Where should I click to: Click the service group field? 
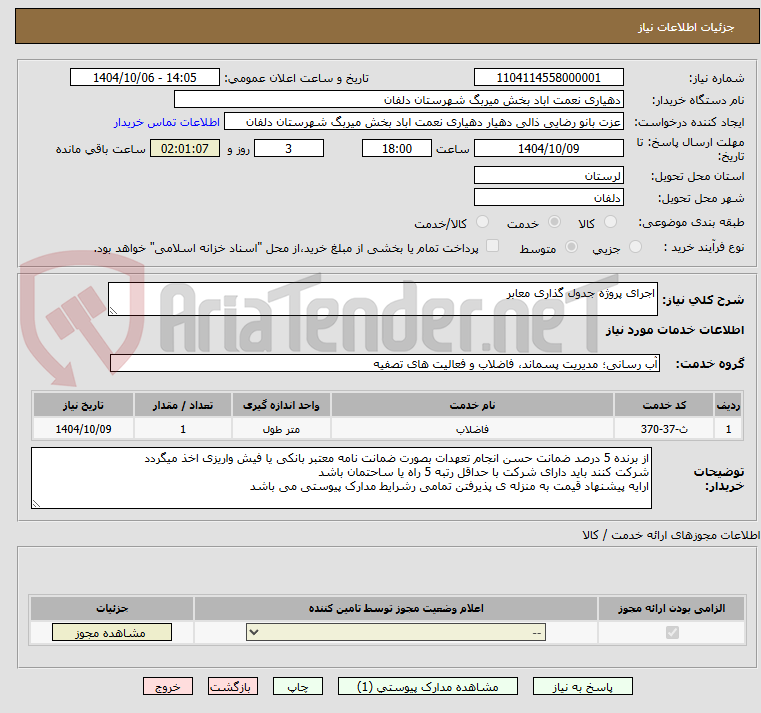[x=385, y=364]
